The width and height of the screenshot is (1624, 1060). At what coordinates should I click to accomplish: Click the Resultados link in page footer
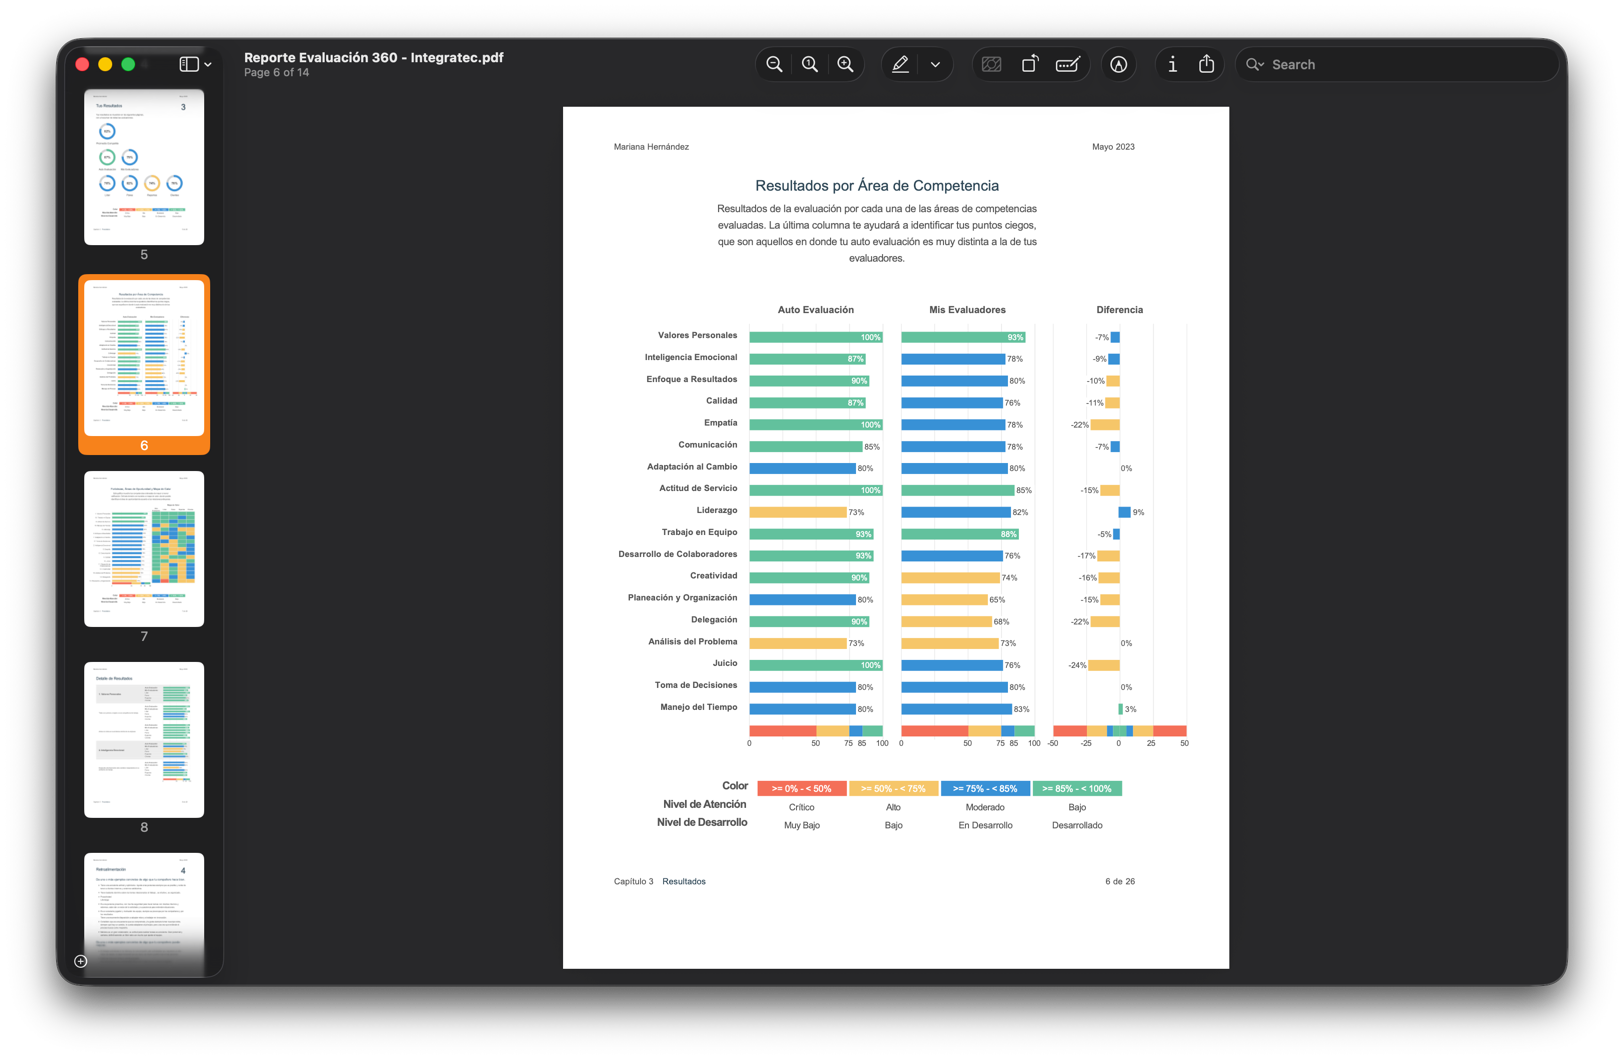coord(684,882)
